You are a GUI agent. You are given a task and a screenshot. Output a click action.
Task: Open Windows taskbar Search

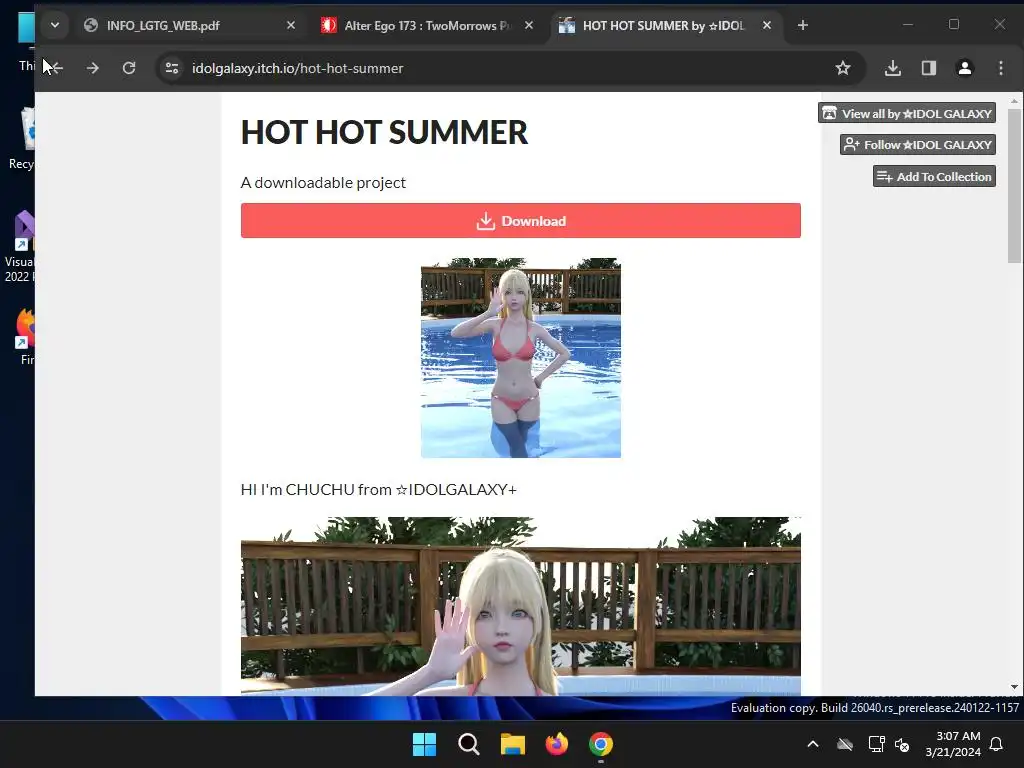[x=468, y=744]
